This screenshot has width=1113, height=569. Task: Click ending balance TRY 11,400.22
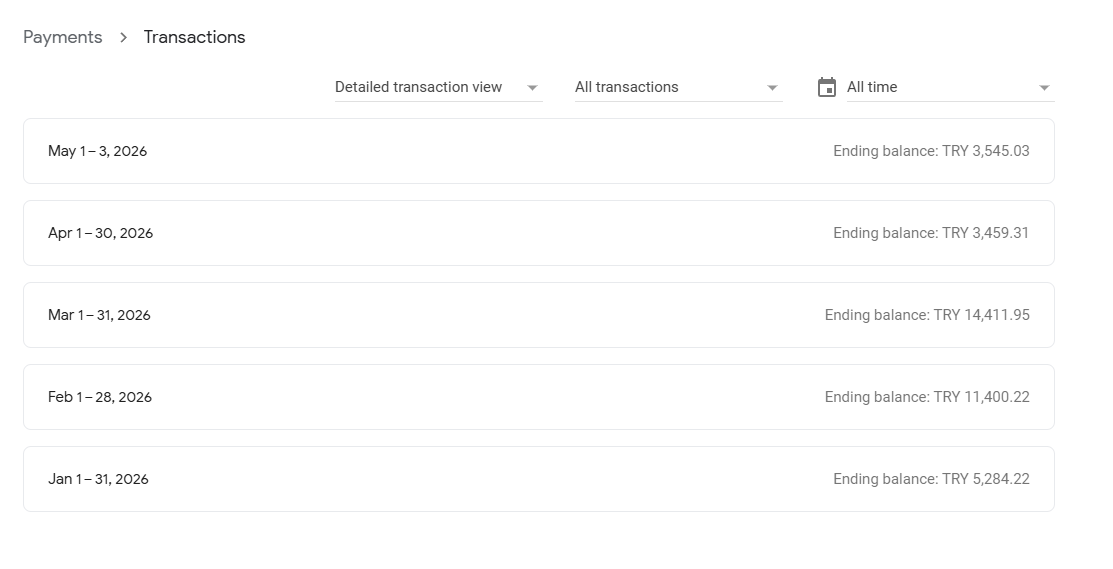click(x=927, y=397)
